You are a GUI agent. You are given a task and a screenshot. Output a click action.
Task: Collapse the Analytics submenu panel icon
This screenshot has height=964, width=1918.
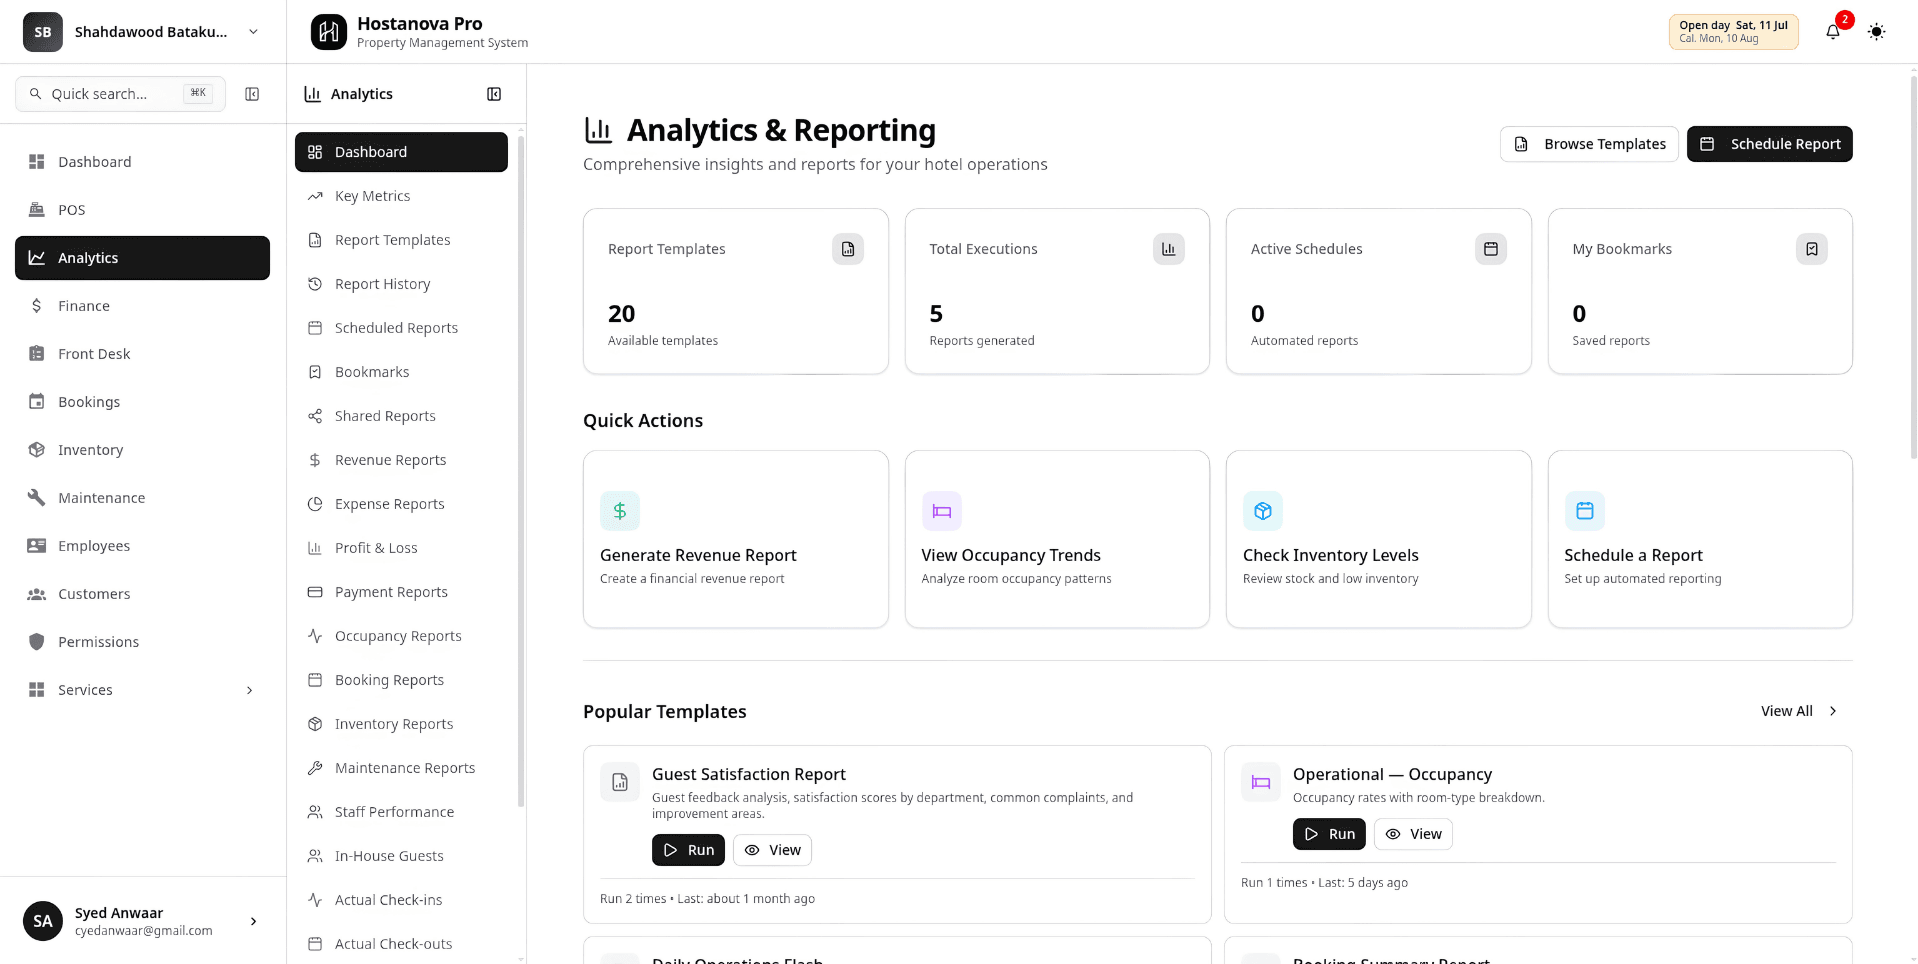pyautogui.click(x=494, y=94)
